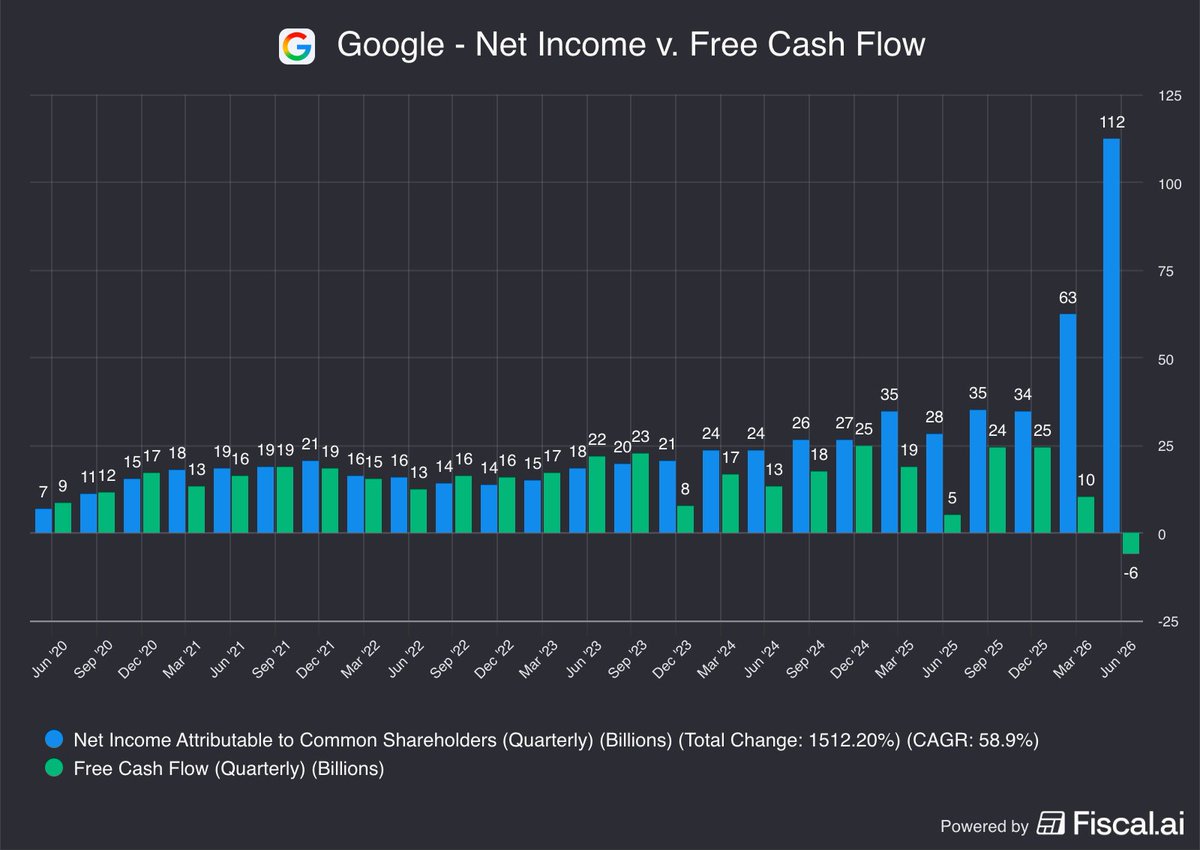This screenshot has height=850, width=1200.
Task: Click the y-axis tick label '0'
Action: tap(1162, 535)
